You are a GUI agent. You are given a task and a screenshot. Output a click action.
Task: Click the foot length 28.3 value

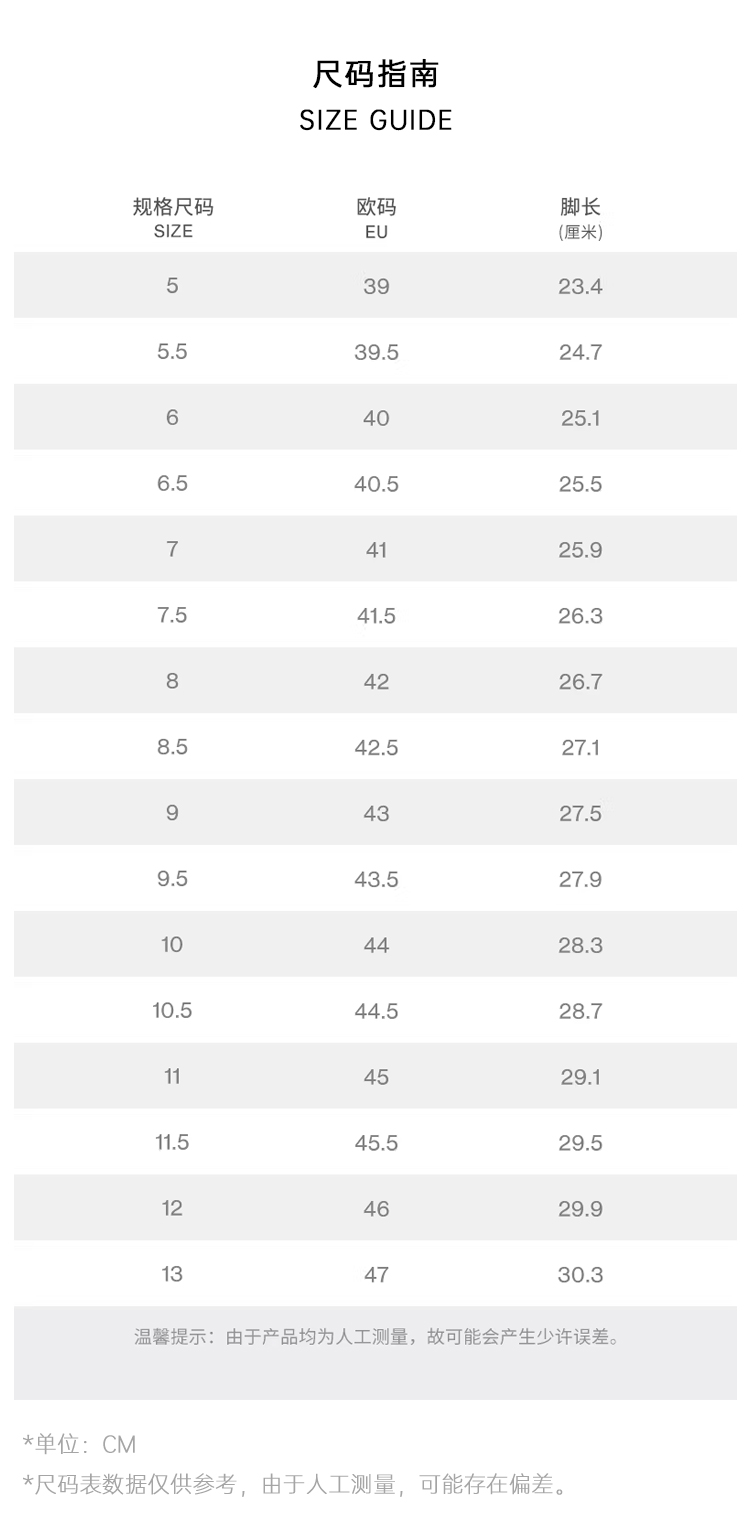(x=580, y=945)
